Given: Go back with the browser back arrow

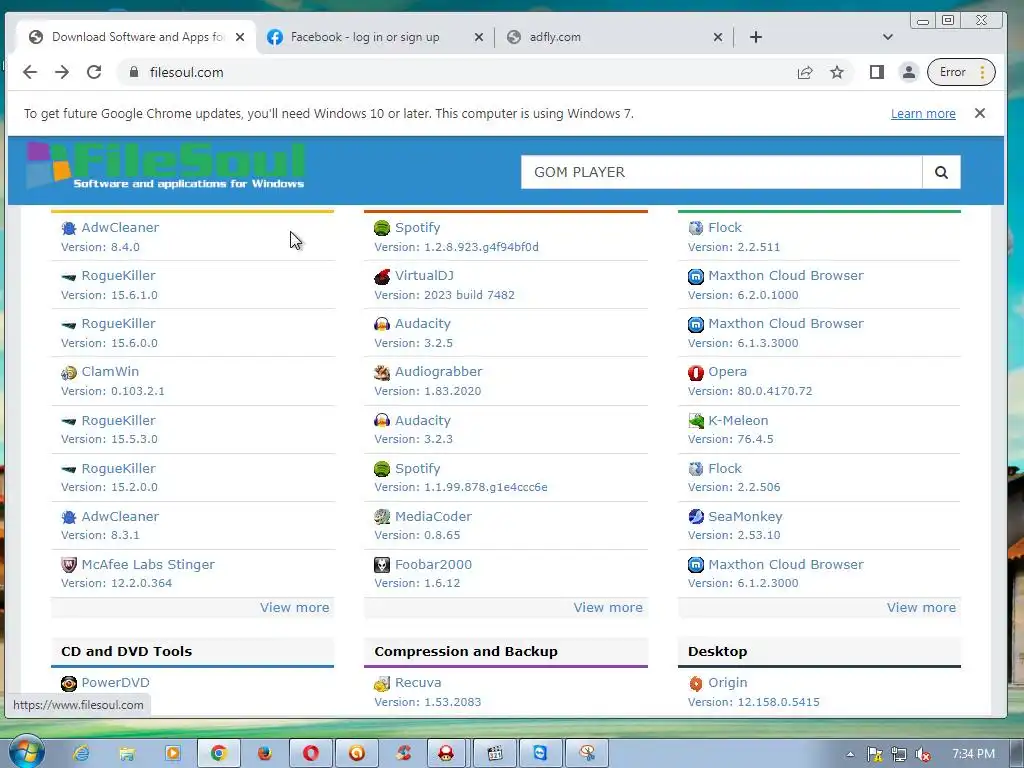Looking at the screenshot, I should click(30, 72).
